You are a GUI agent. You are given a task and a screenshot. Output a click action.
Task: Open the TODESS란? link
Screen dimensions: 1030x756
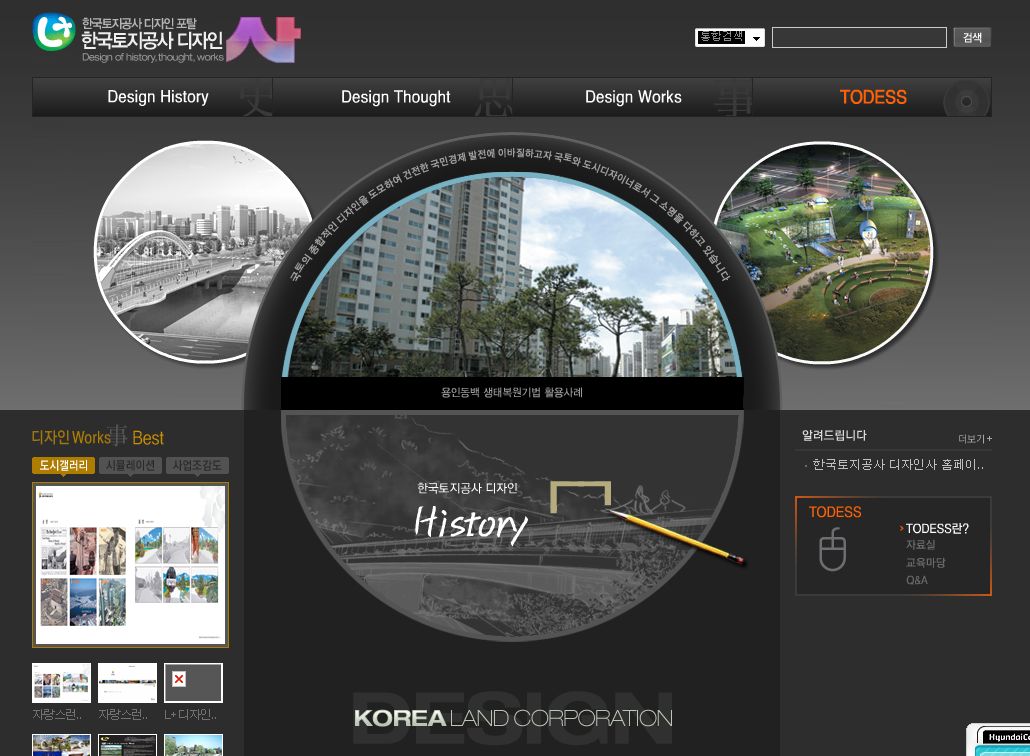(937, 529)
